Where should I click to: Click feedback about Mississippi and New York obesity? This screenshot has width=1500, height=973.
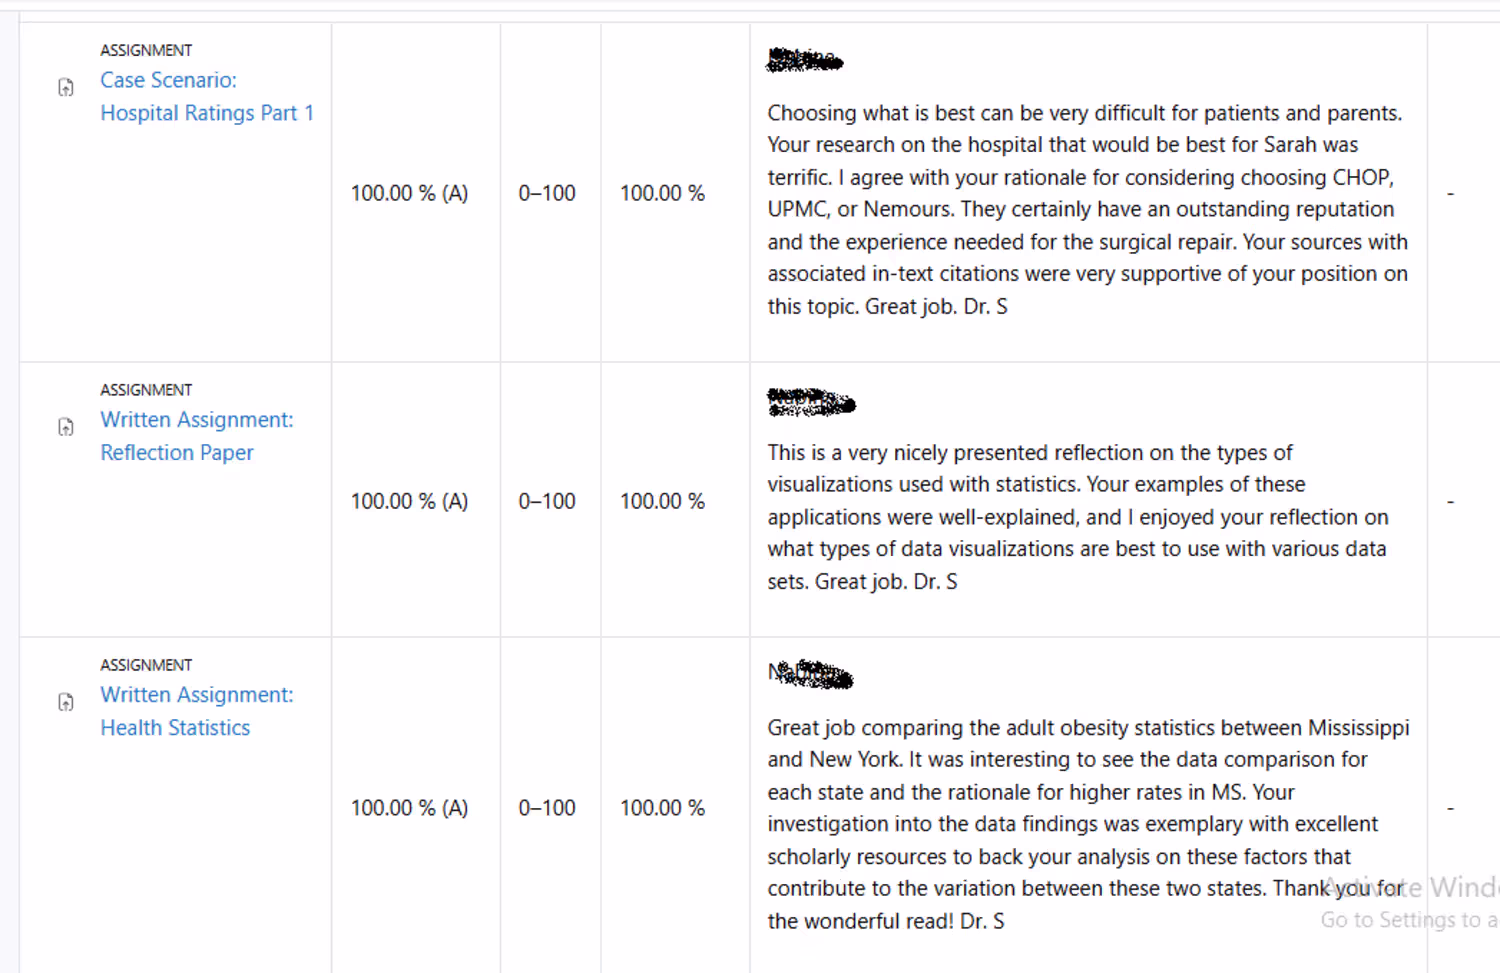(x=1088, y=824)
